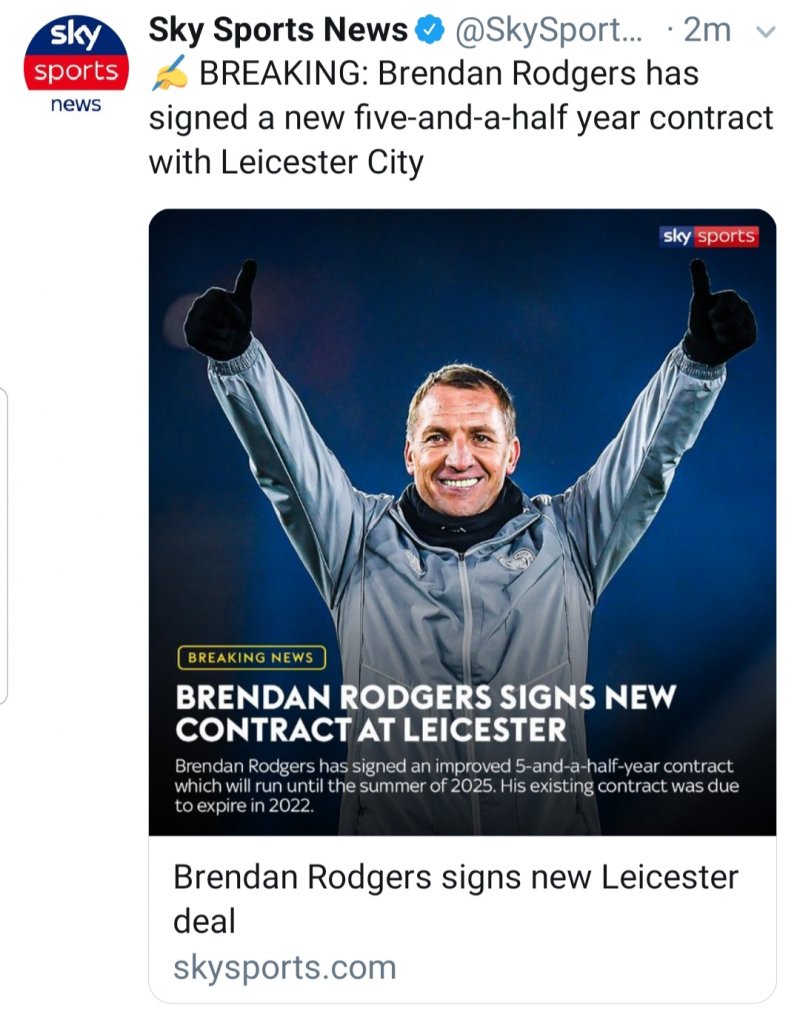800x1022 pixels.
Task: Tap 'with Leicester City' in the tweet text
Action: [x=286, y=161]
